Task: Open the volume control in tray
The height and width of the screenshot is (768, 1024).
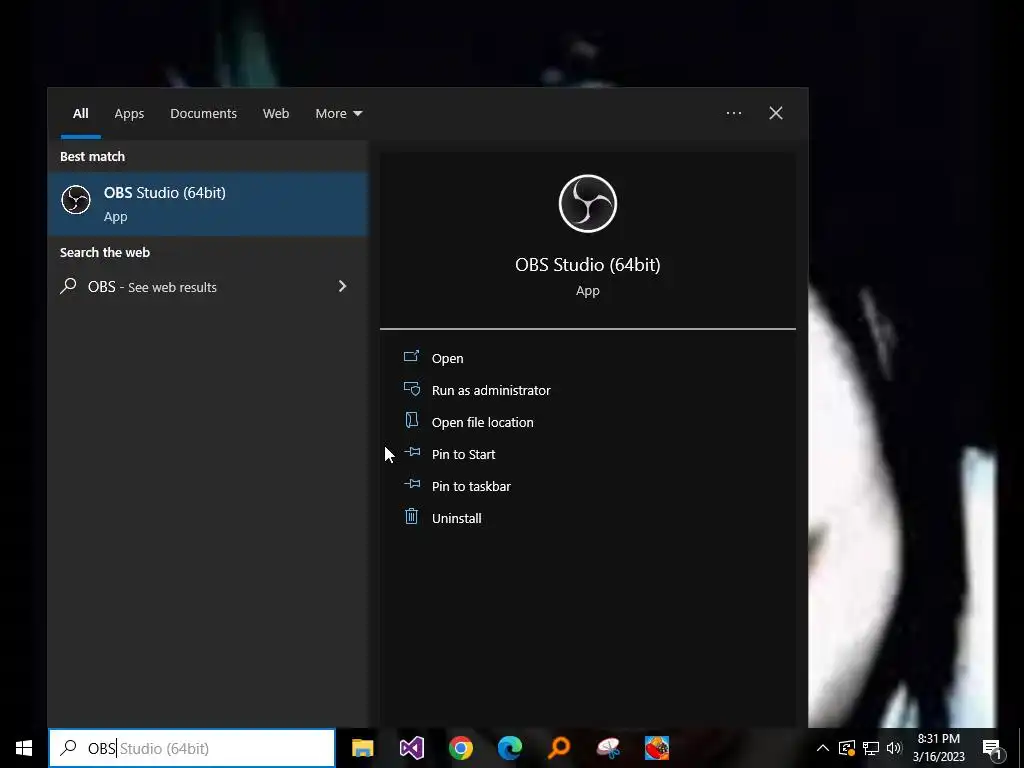Action: coord(894,748)
